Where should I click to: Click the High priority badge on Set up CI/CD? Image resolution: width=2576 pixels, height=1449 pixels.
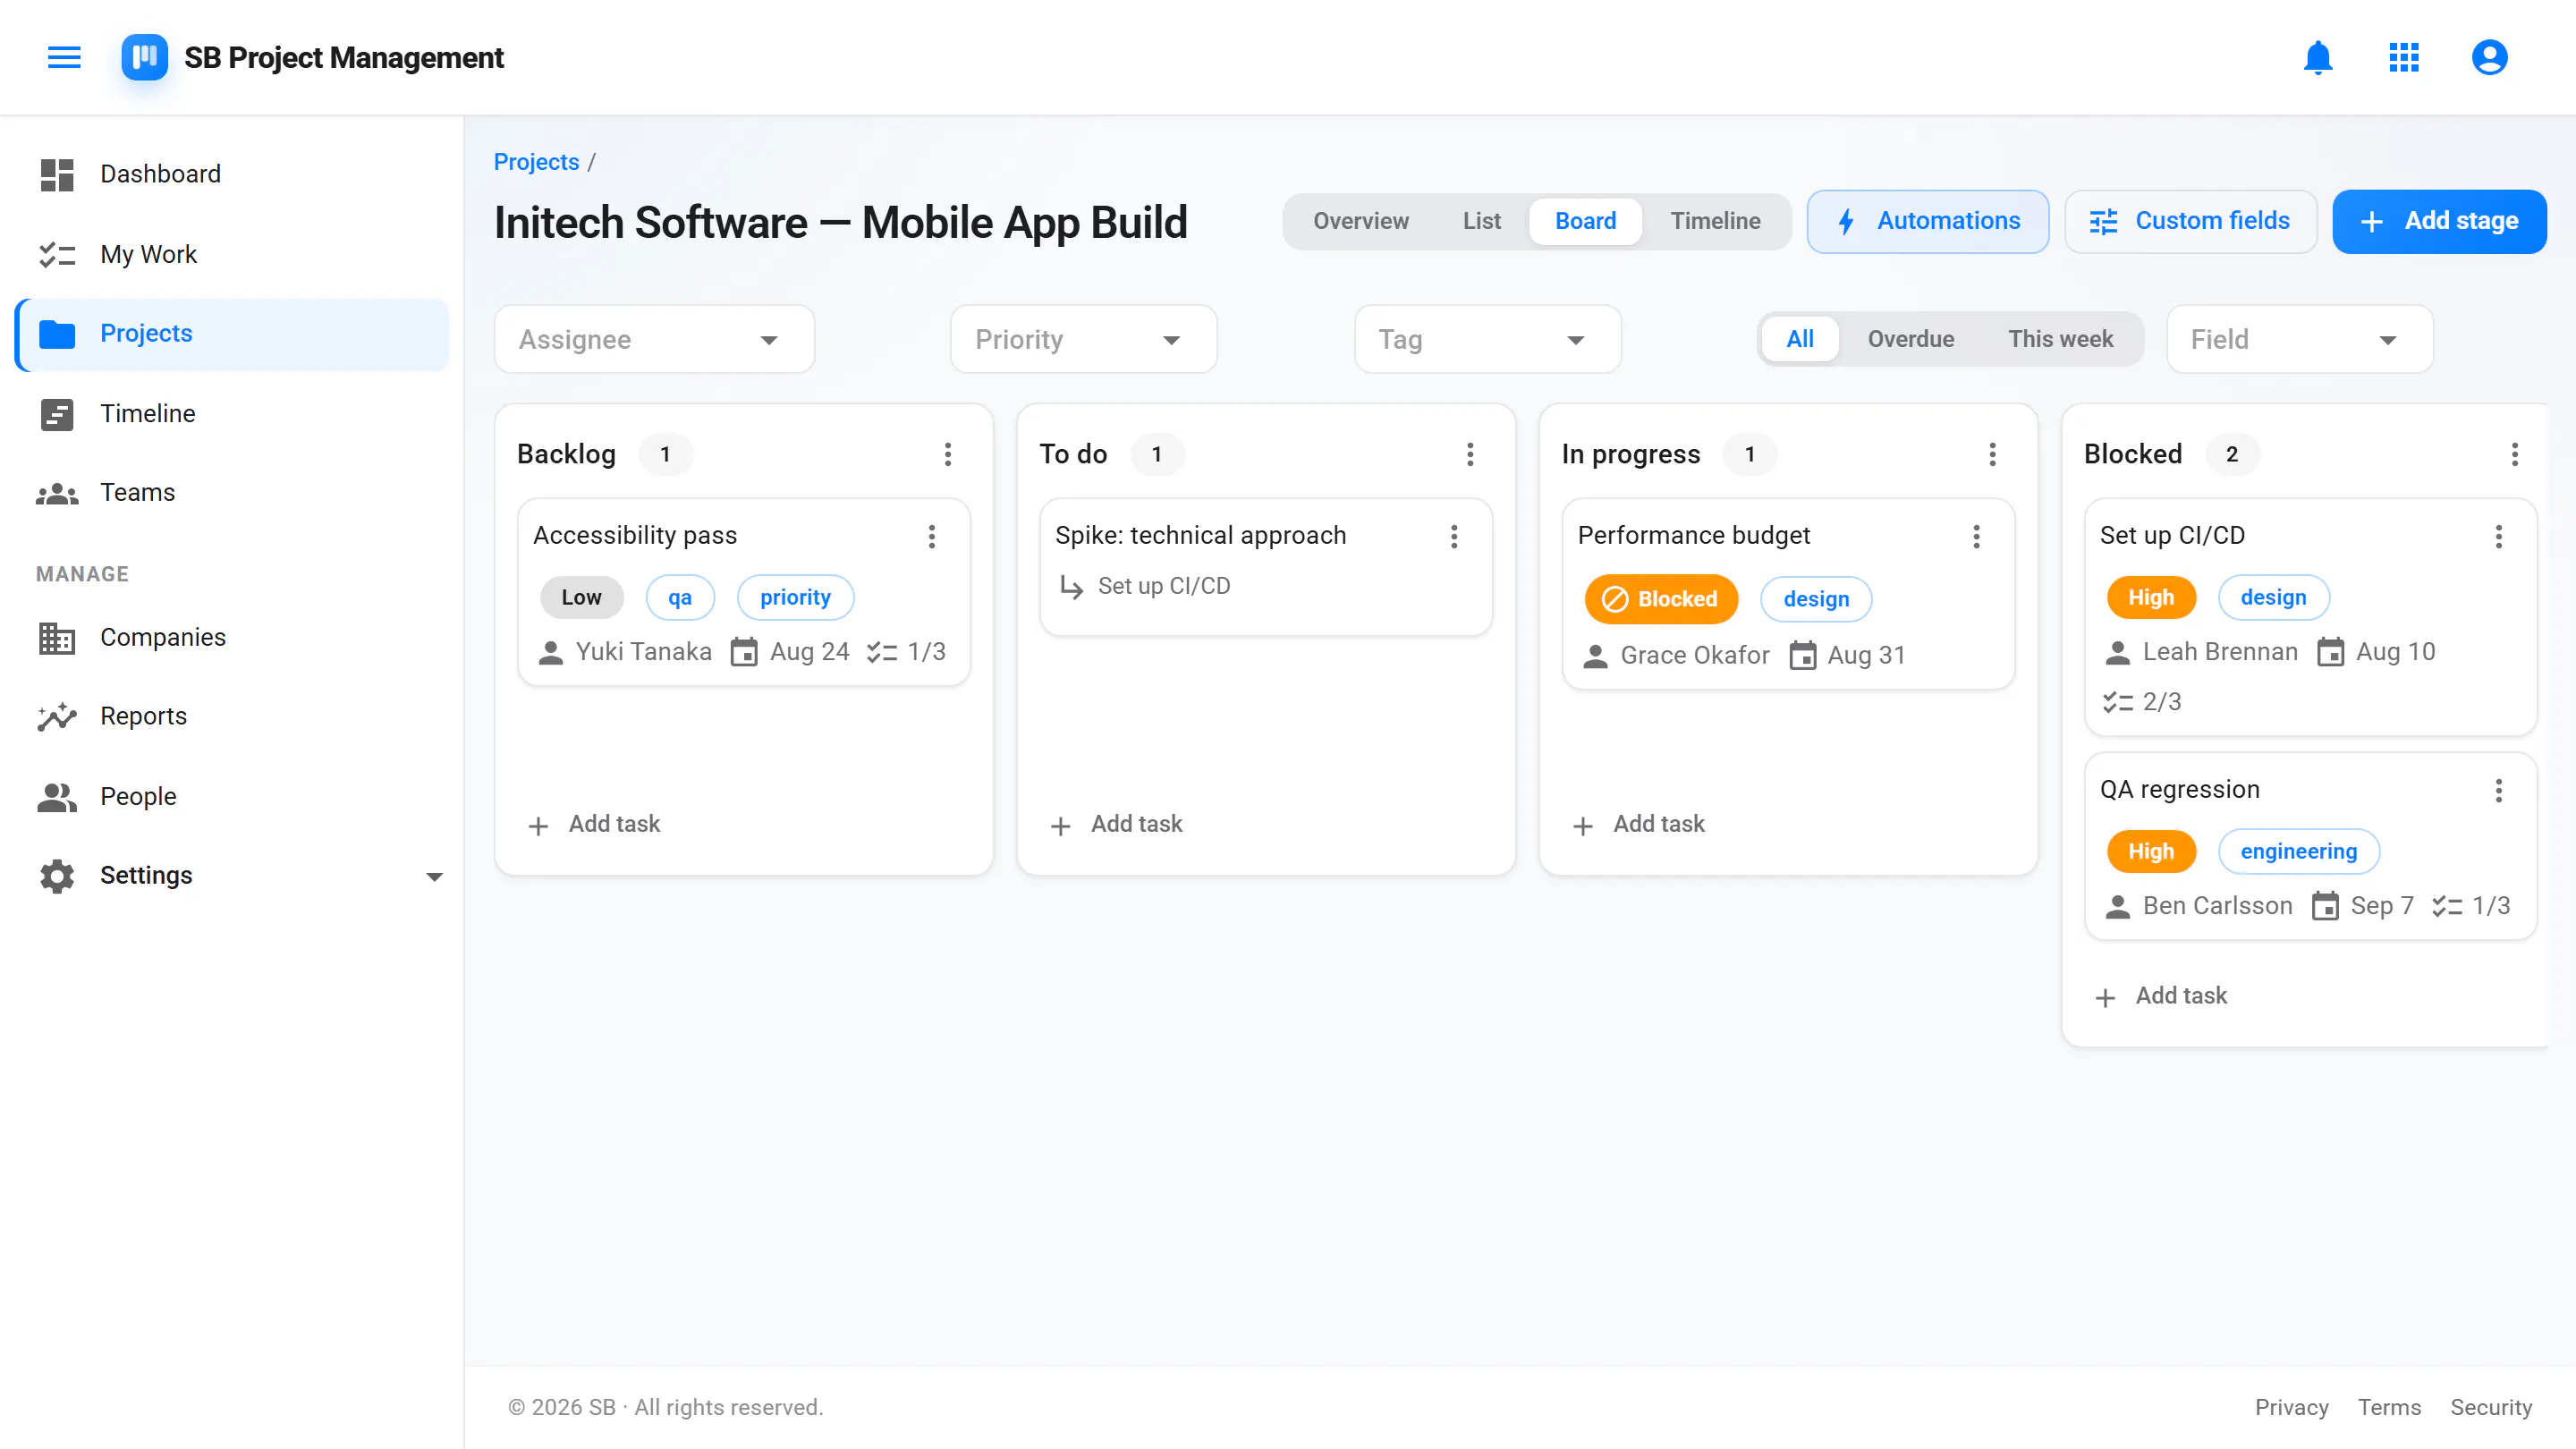[2151, 597]
